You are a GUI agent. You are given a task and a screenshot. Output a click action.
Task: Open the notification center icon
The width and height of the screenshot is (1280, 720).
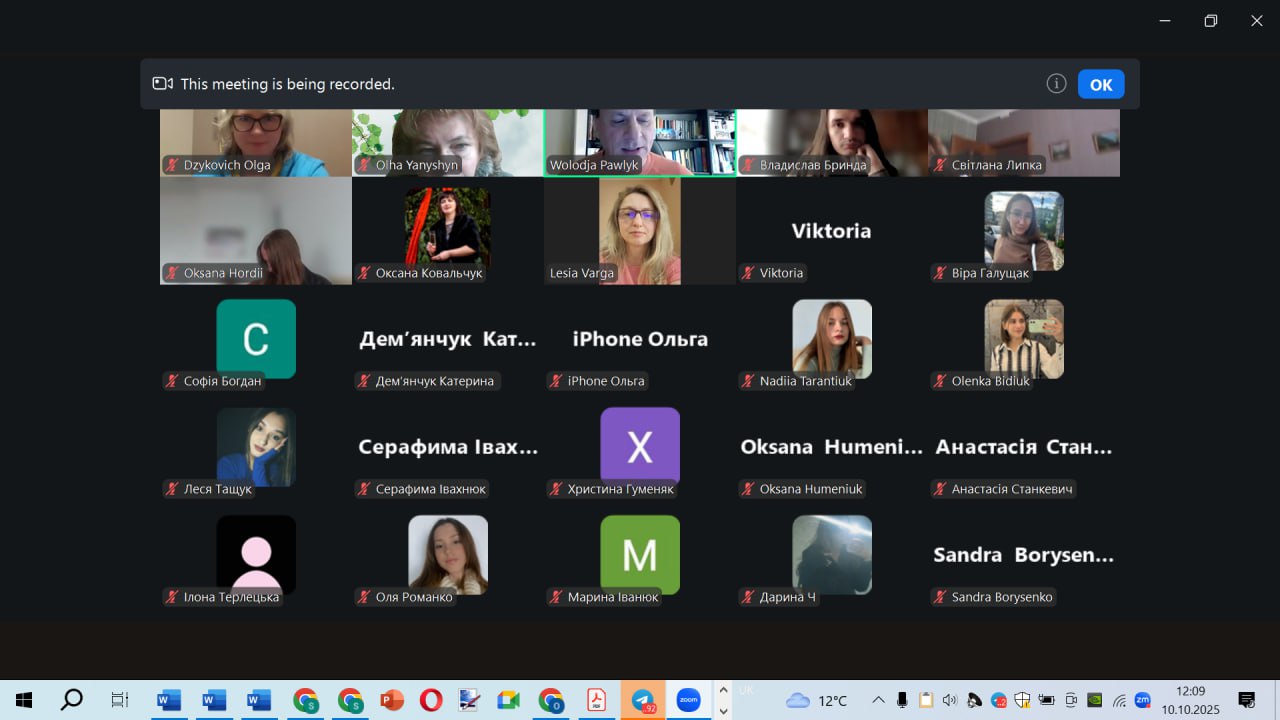tap(1247, 700)
